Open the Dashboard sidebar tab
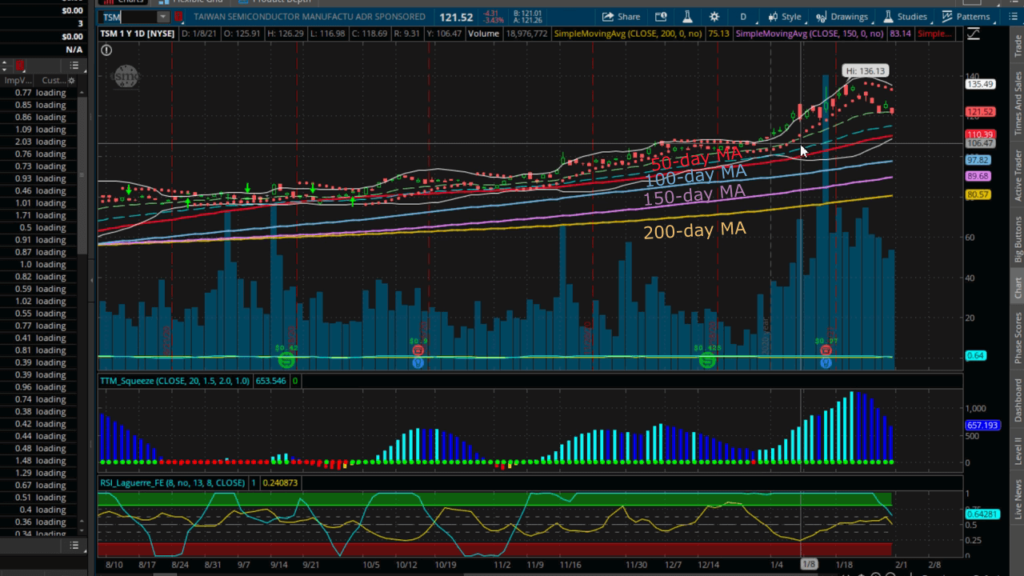The width and height of the screenshot is (1024, 576). click(1017, 400)
